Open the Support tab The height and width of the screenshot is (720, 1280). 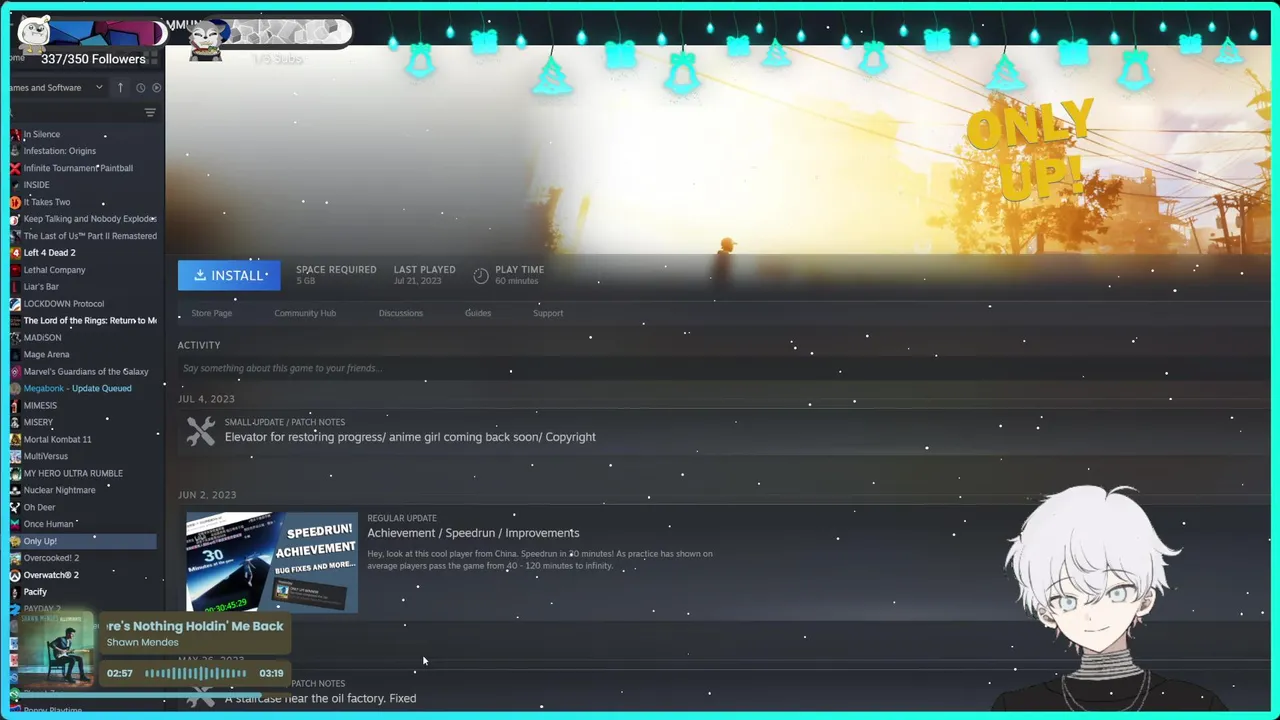(548, 313)
